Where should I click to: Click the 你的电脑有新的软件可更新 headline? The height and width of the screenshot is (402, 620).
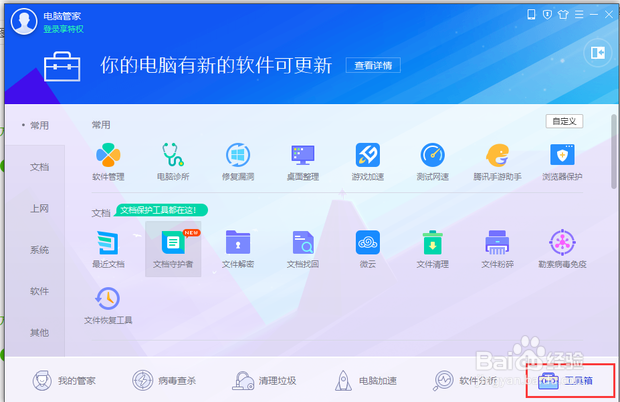[216, 65]
